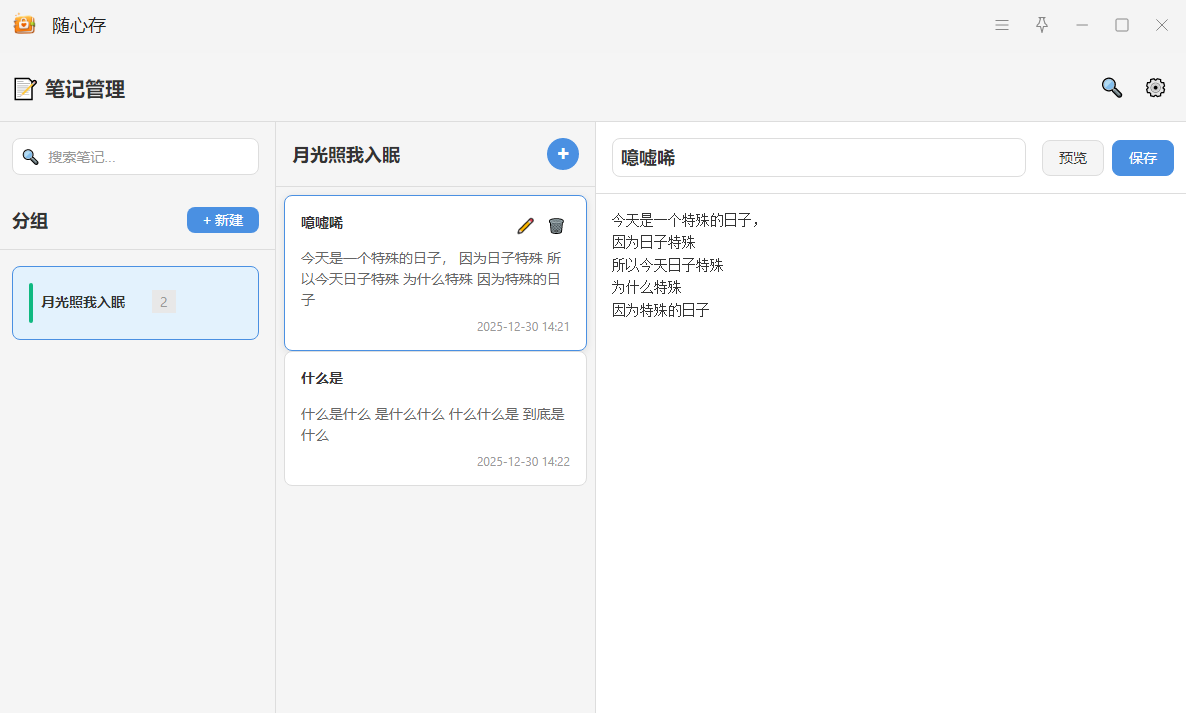Click the note title field 噫嘘唏

[x=818, y=158]
